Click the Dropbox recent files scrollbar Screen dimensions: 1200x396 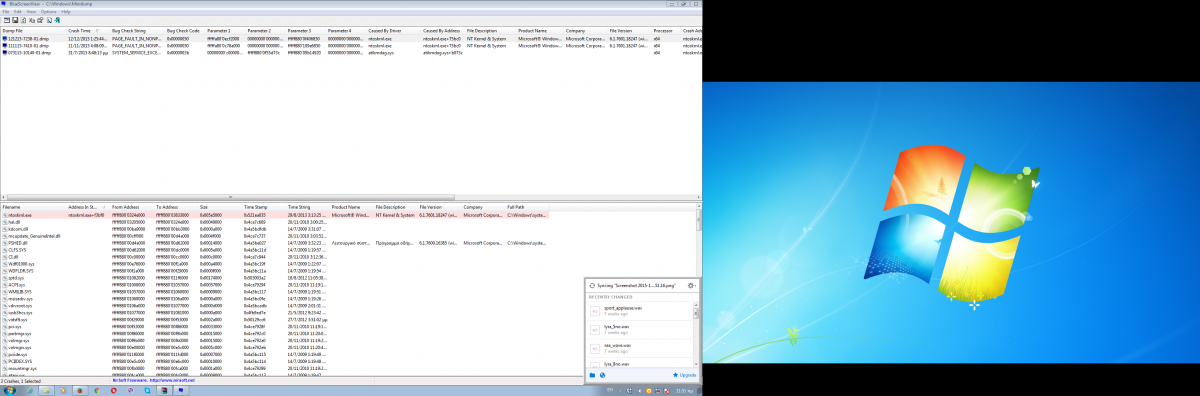[x=696, y=335]
